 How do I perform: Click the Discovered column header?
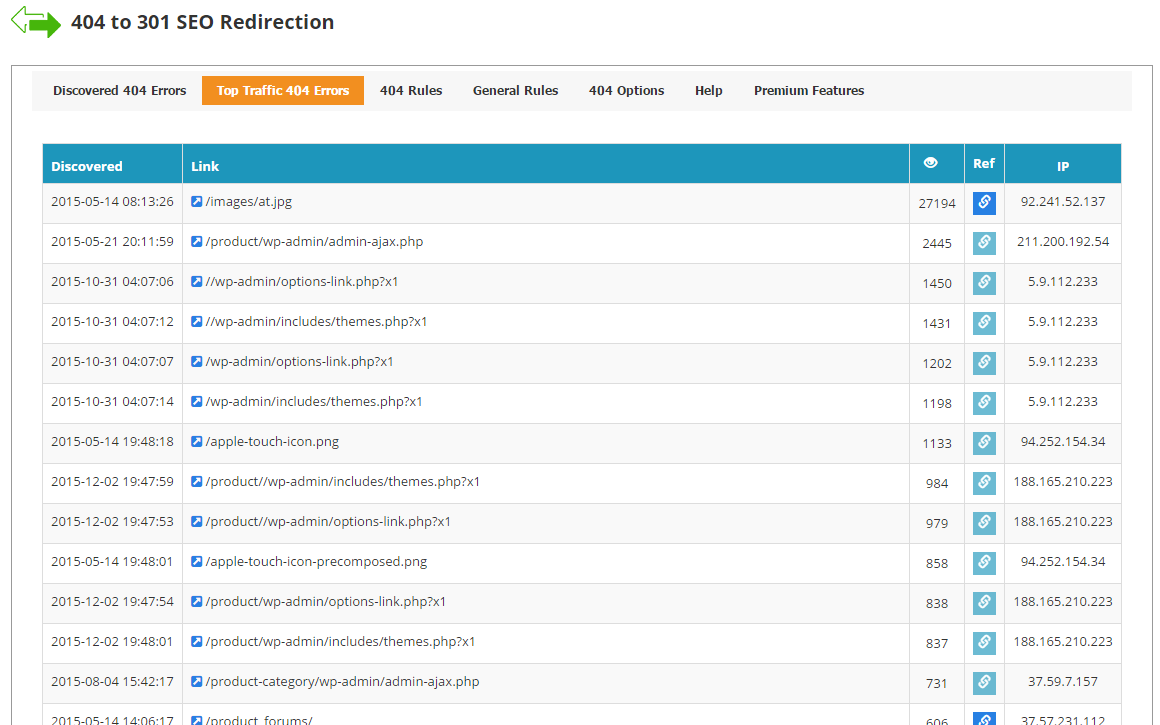pos(87,166)
